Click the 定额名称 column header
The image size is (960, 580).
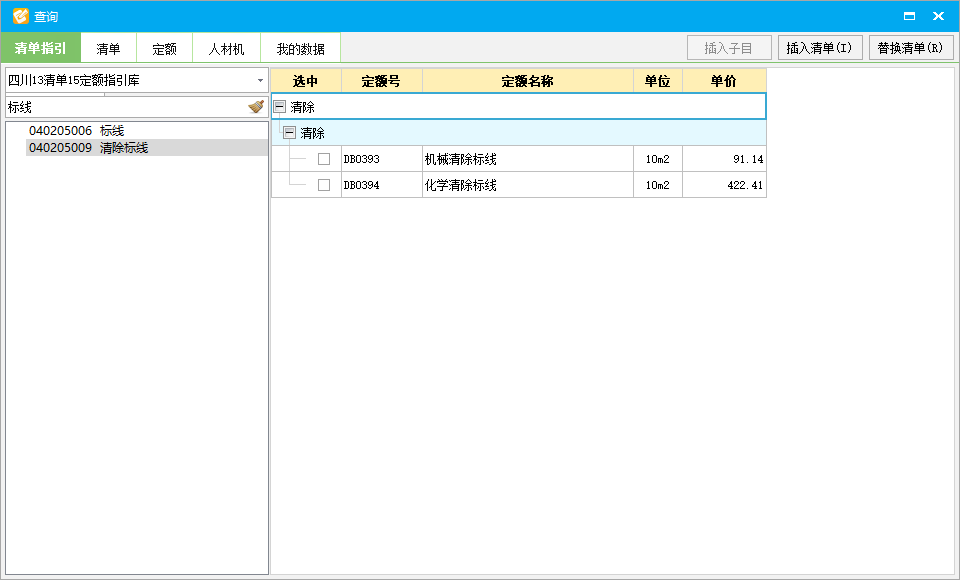coord(528,81)
